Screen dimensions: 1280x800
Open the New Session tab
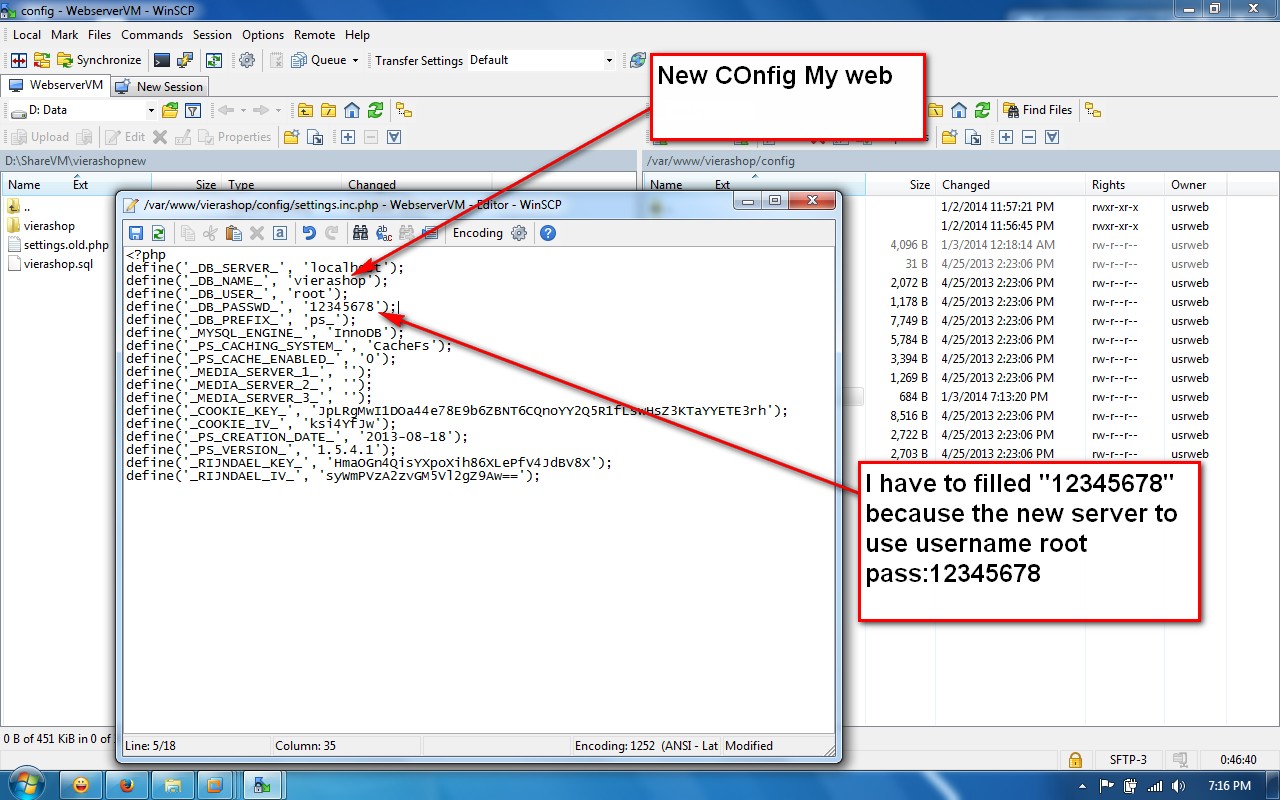coord(159,87)
